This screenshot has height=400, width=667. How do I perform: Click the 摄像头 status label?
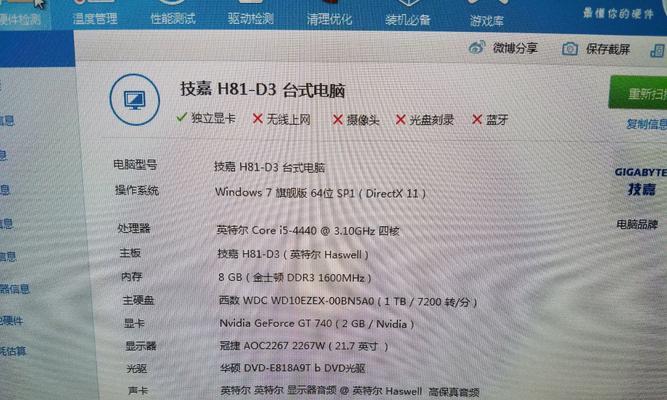[362, 120]
